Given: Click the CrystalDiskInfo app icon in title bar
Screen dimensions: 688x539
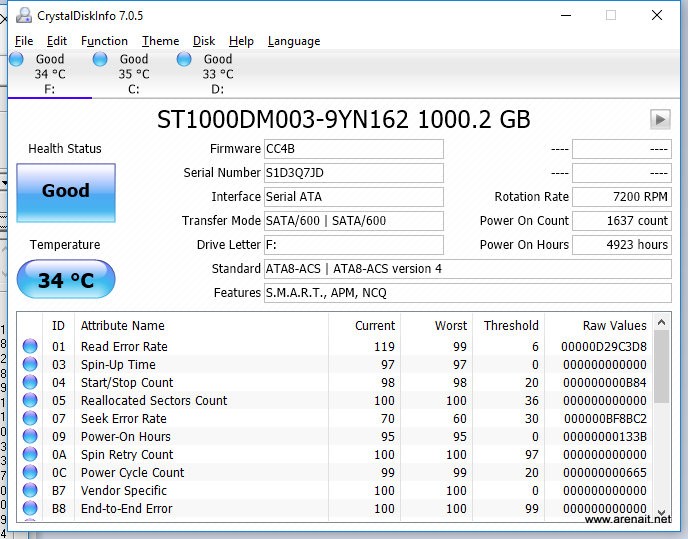Looking at the screenshot, I should [x=24, y=15].
